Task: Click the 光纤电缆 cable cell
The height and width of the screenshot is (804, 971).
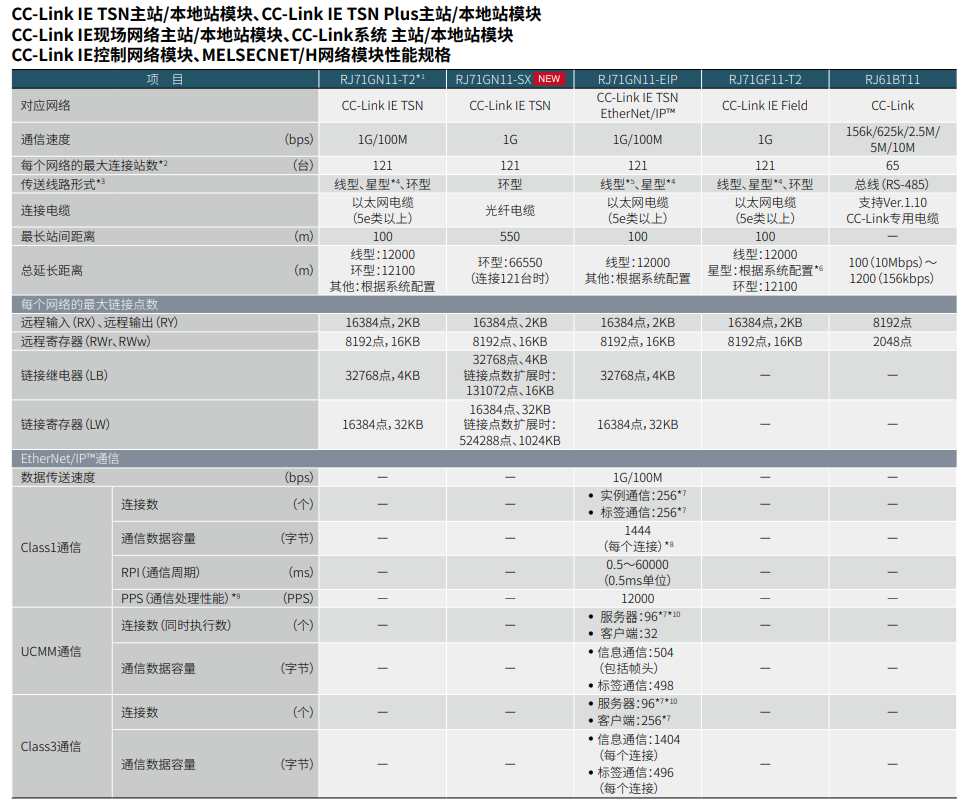Action: [x=510, y=211]
